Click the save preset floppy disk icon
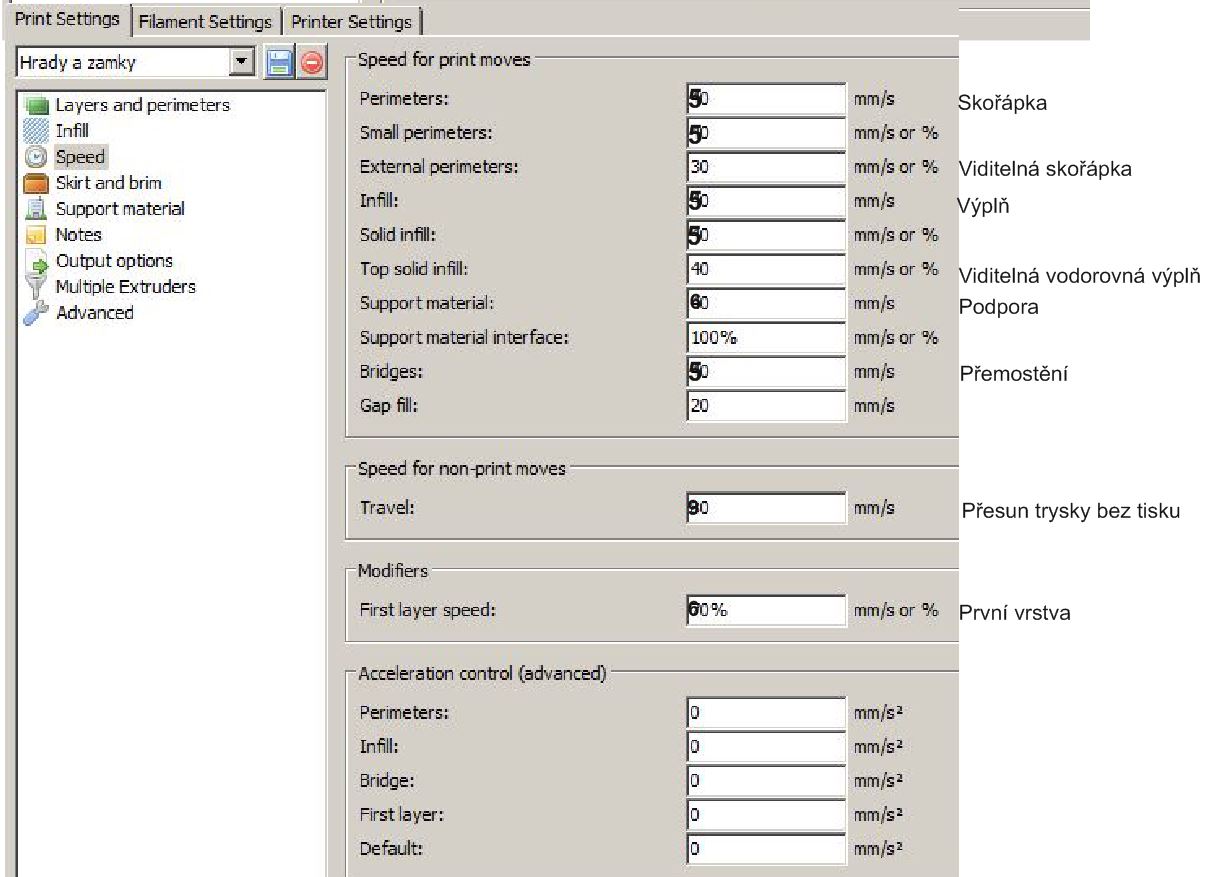This screenshot has width=1214, height=877. click(x=279, y=63)
